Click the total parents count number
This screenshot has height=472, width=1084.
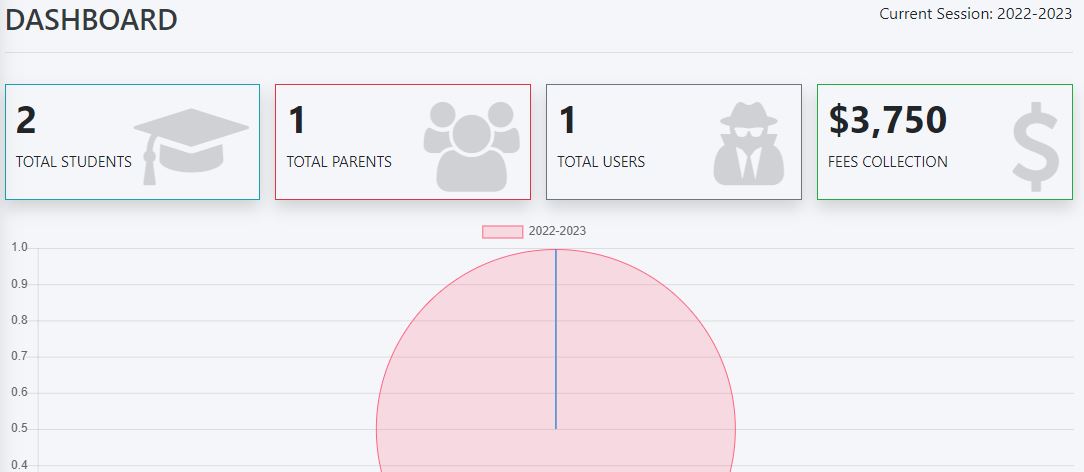tap(297, 121)
